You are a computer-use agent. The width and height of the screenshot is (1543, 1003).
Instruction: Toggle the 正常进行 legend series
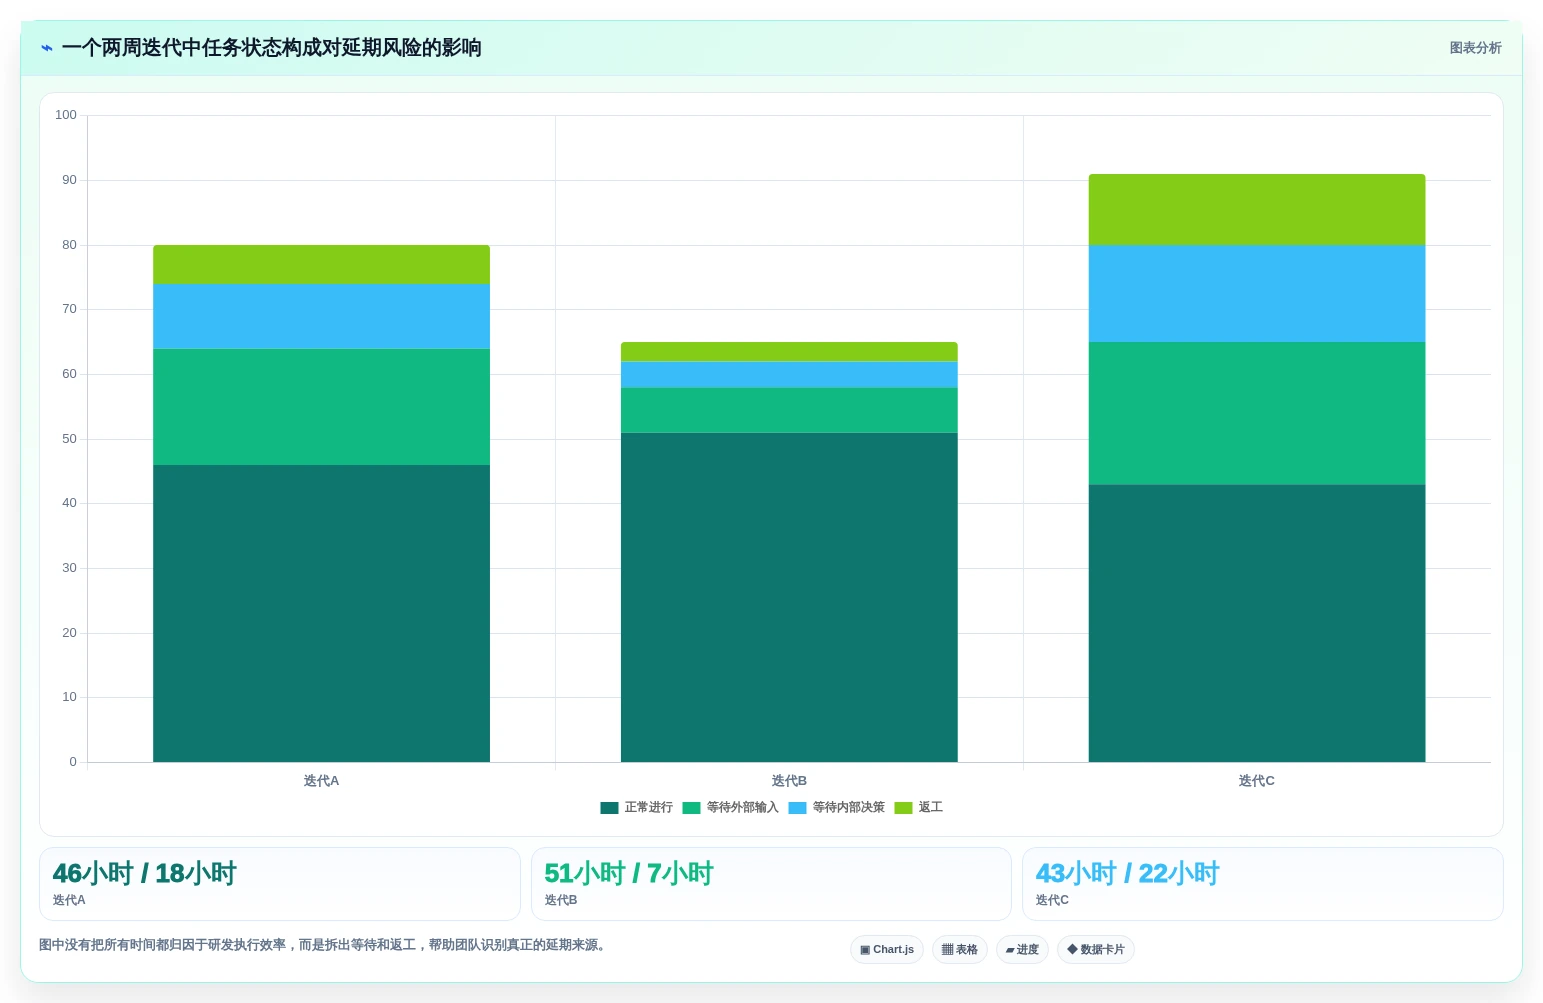pyautogui.click(x=636, y=807)
